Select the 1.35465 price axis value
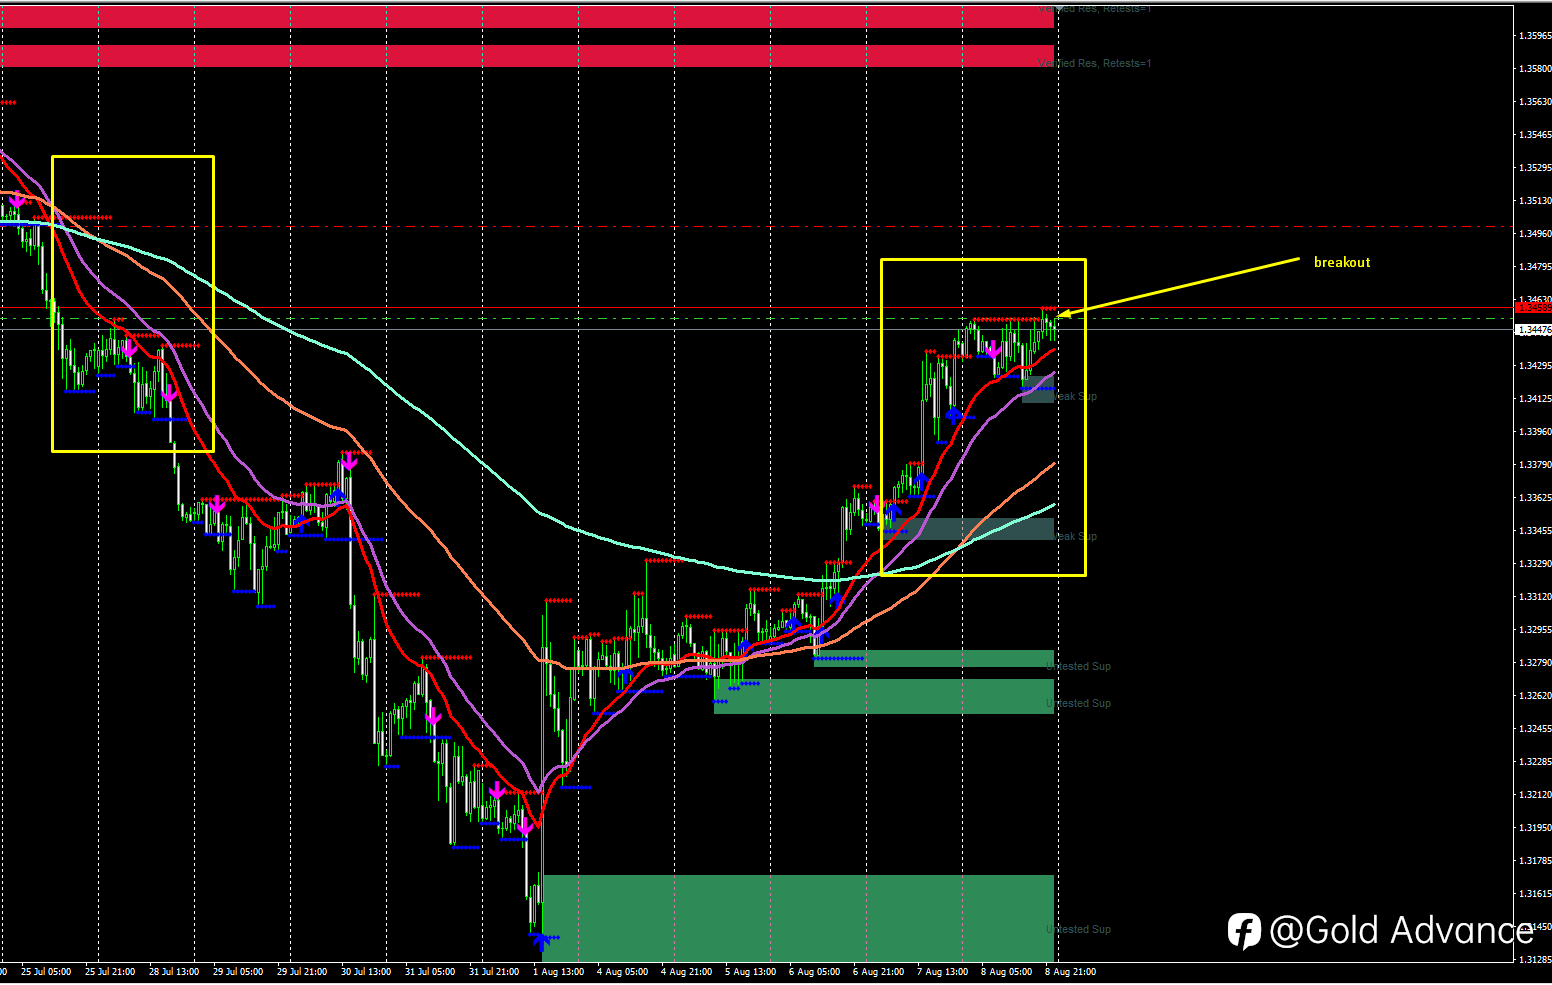Image resolution: width=1552 pixels, height=985 pixels. (1535, 135)
